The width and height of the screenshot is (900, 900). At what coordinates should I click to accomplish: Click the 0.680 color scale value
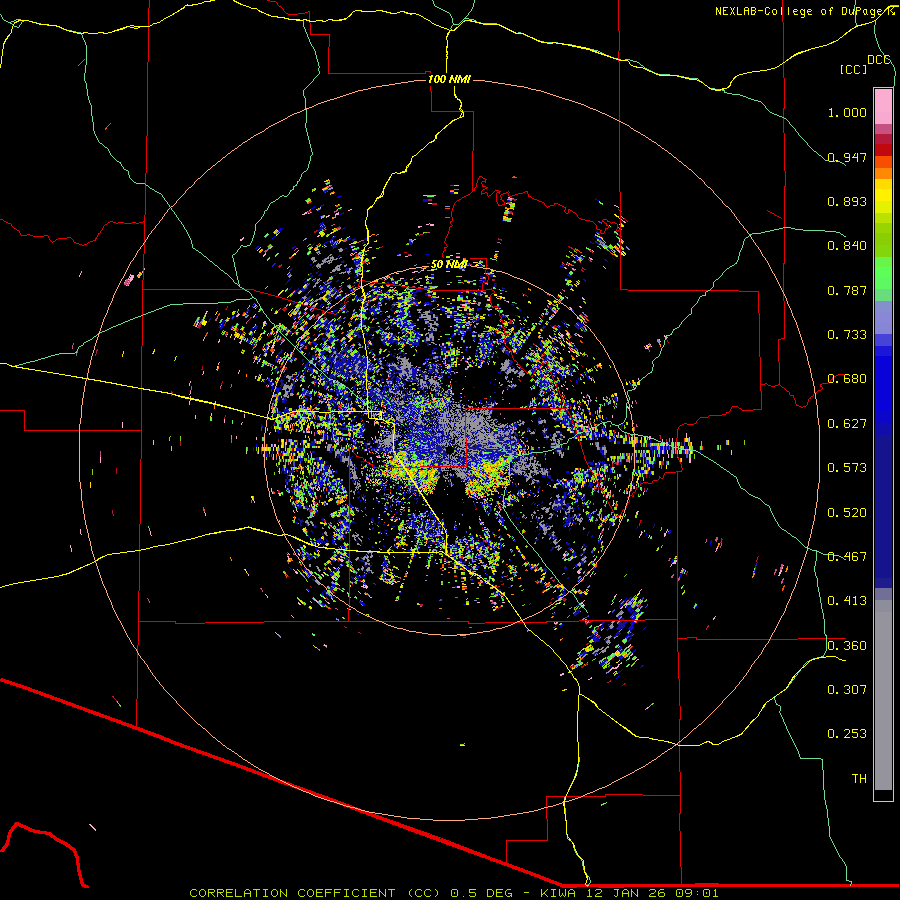pyautogui.click(x=847, y=379)
